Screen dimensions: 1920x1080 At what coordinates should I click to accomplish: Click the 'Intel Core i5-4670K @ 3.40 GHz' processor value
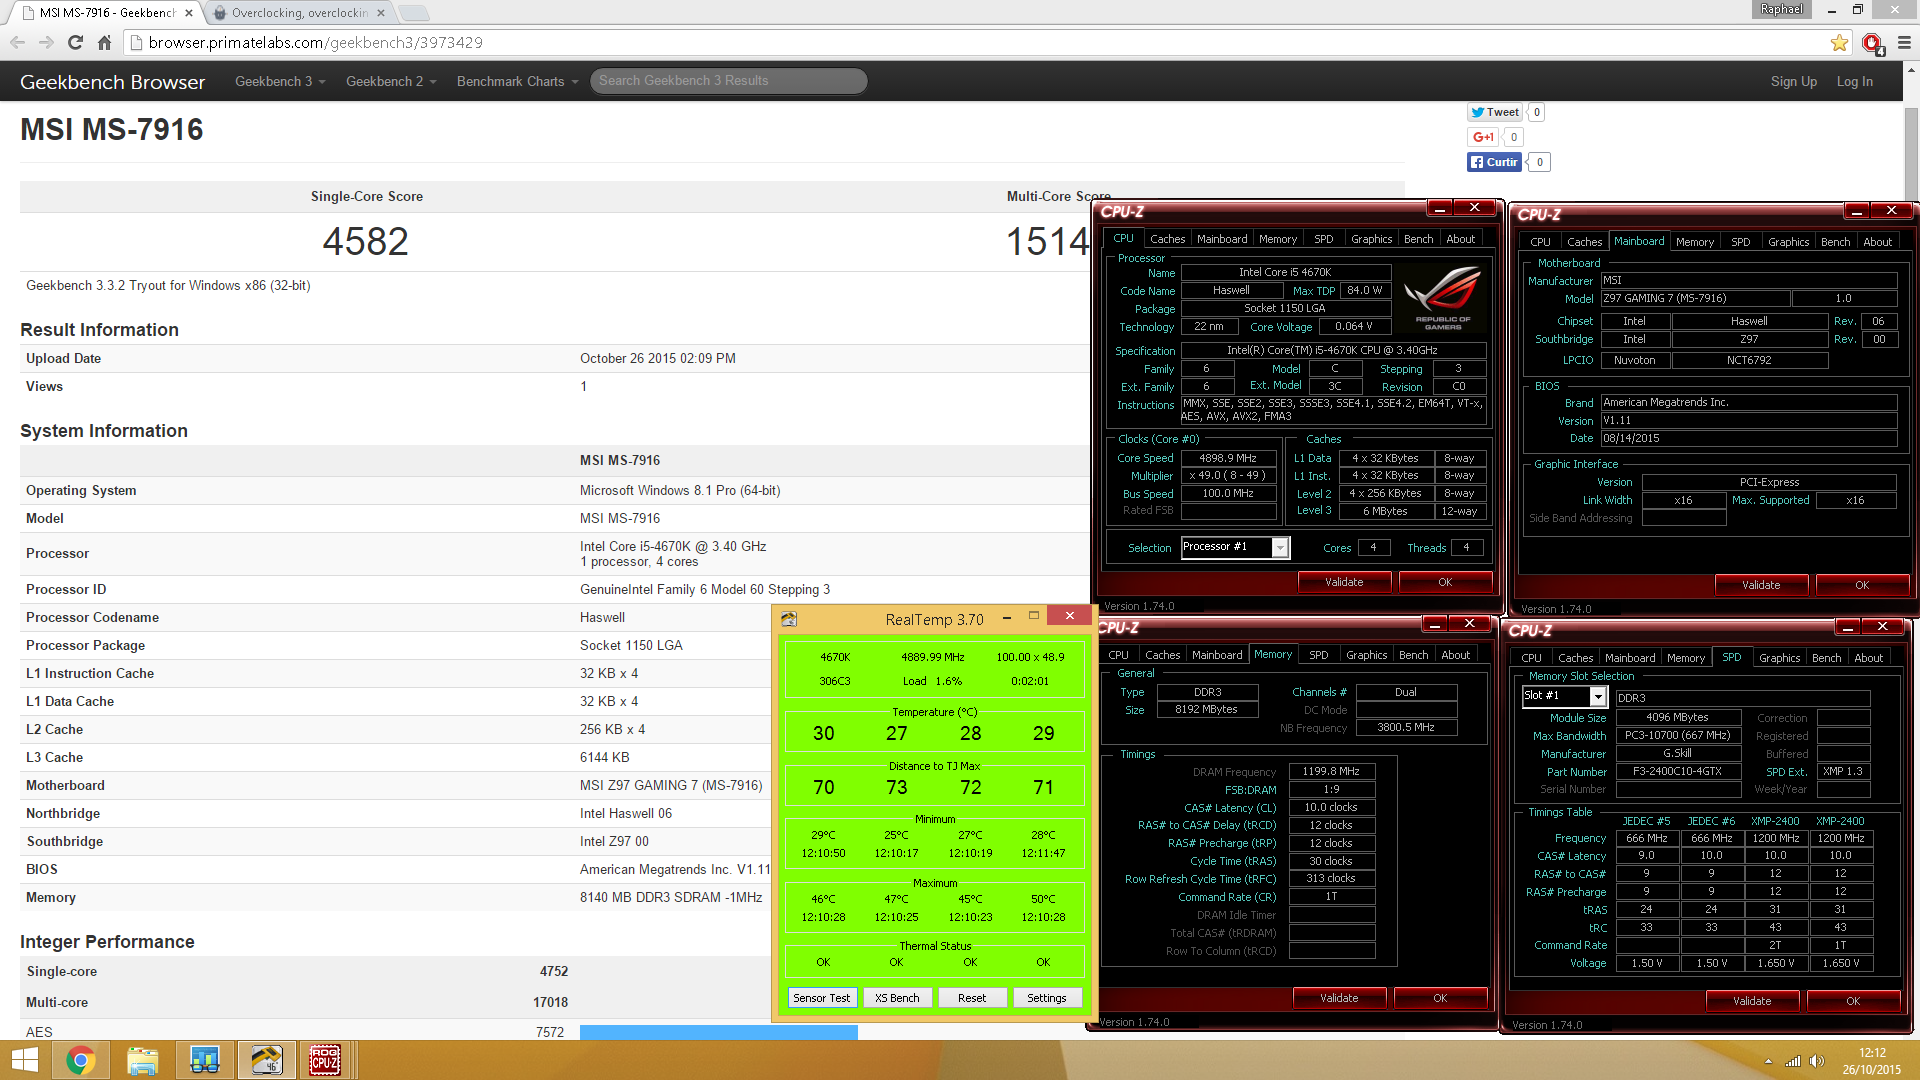point(673,546)
